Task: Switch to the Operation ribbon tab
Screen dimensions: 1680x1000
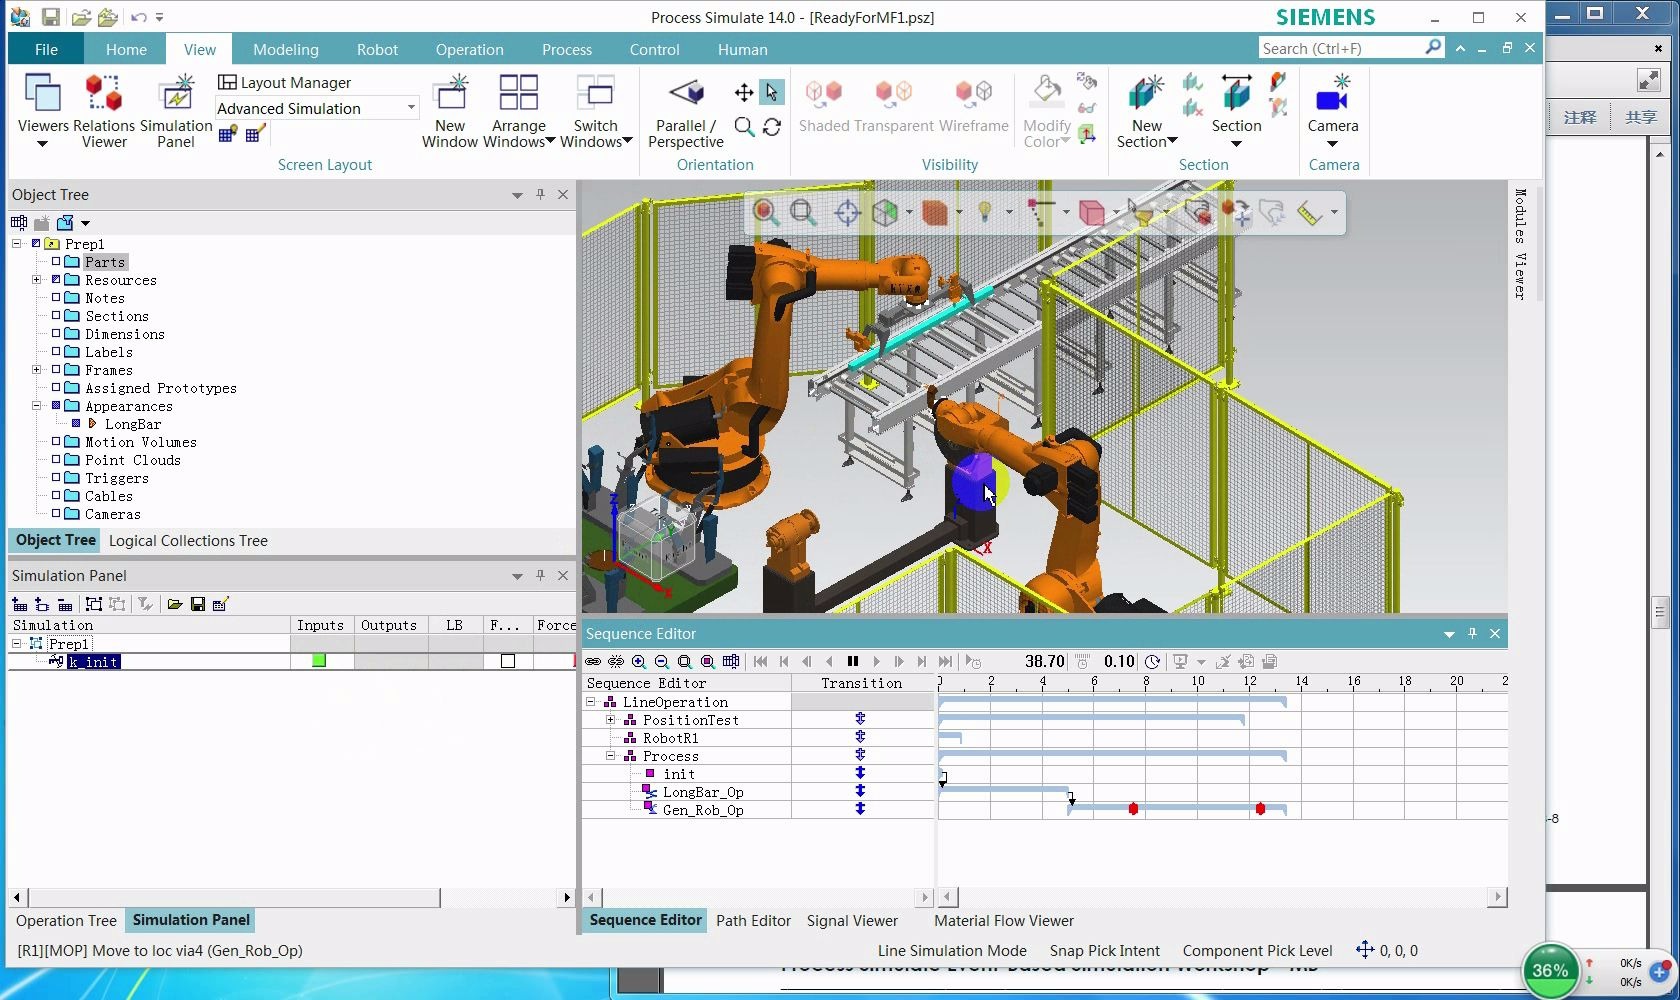Action: pos(469,49)
